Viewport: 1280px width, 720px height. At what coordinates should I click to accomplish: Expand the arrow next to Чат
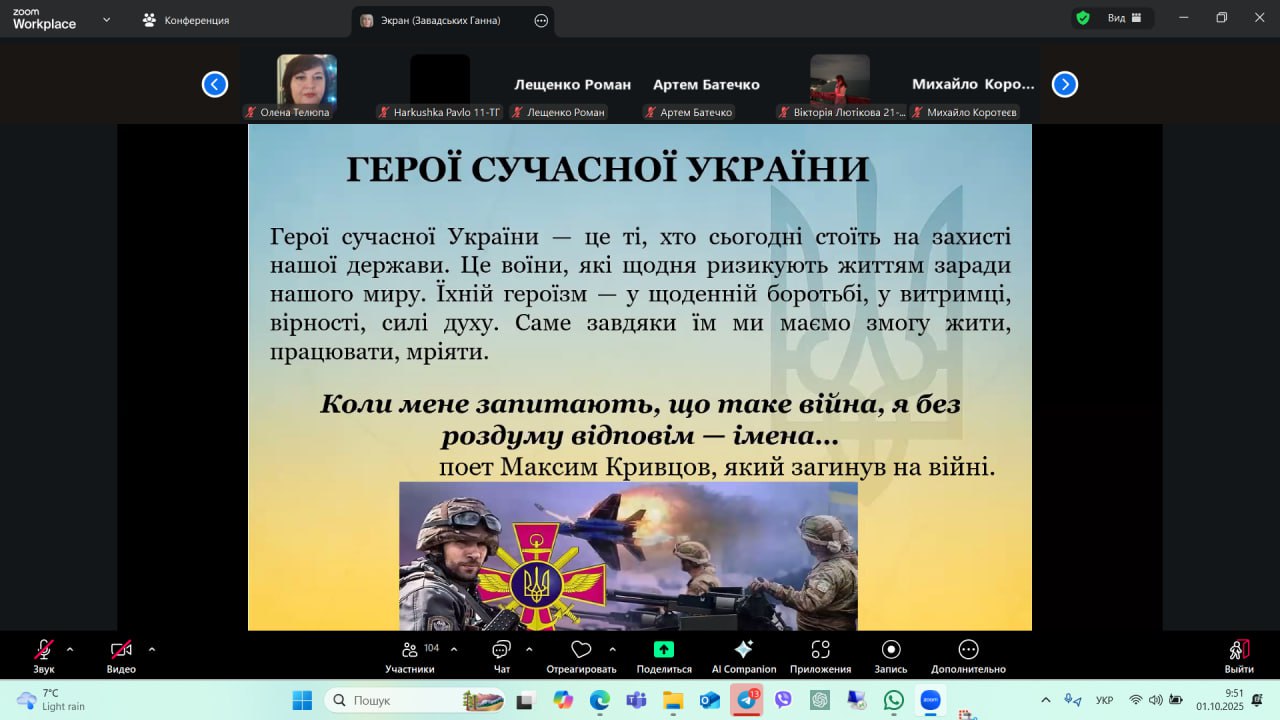(x=529, y=649)
